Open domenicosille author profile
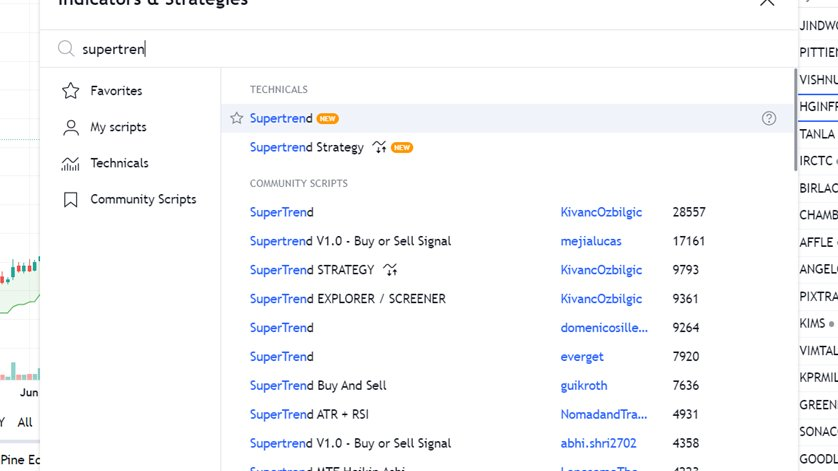 click(604, 328)
